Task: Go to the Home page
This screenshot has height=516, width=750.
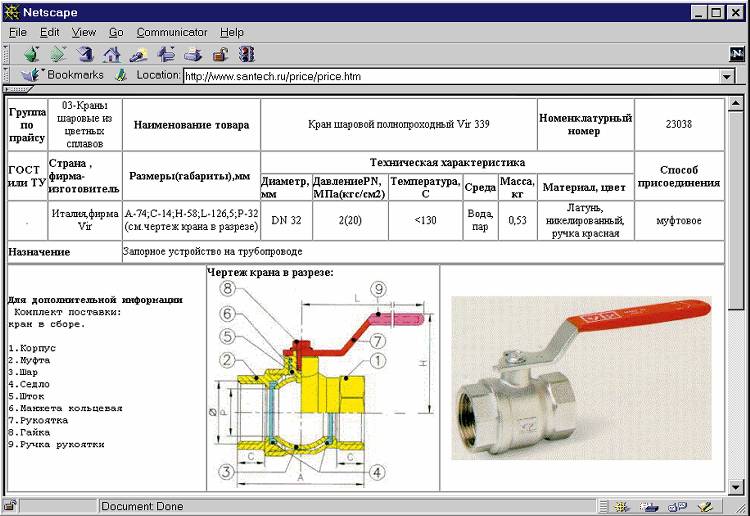Action: pos(112,54)
